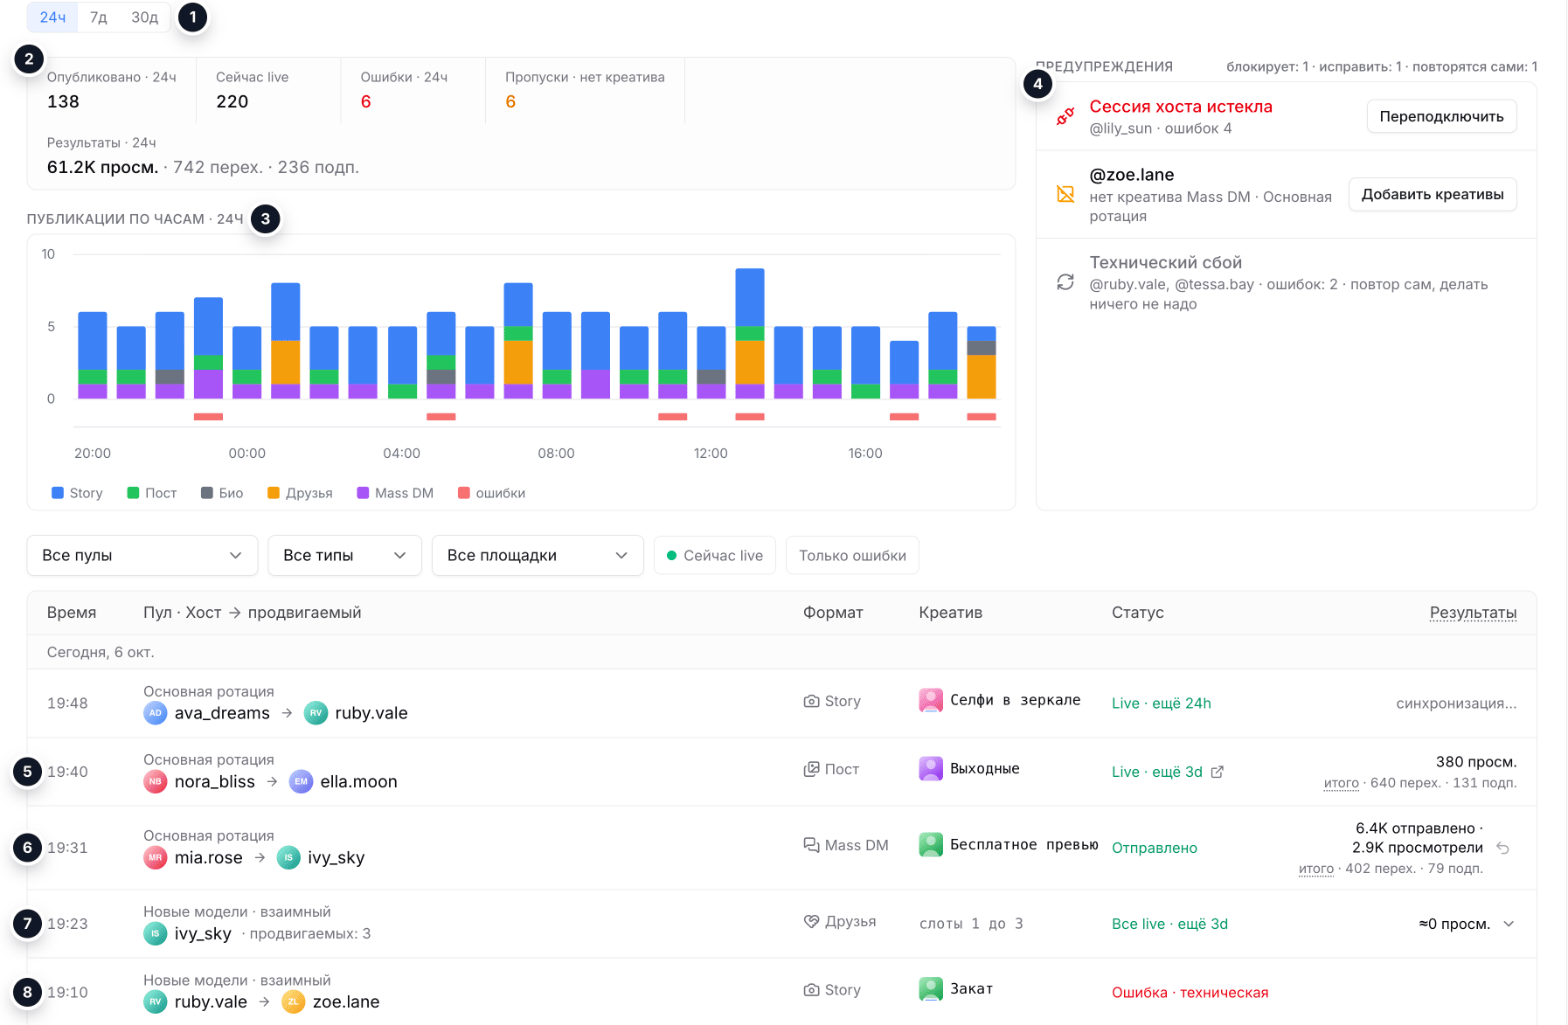Click the camera Story icon in the 19:48 row
Viewport: 1568px width, 1025px height.
click(811, 702)
